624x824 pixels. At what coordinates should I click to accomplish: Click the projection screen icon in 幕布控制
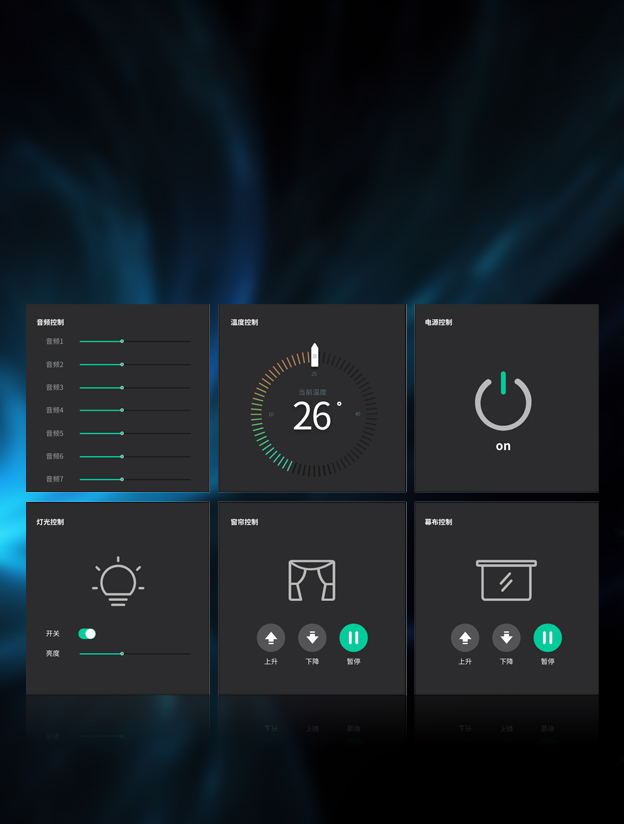coord(506,580)
